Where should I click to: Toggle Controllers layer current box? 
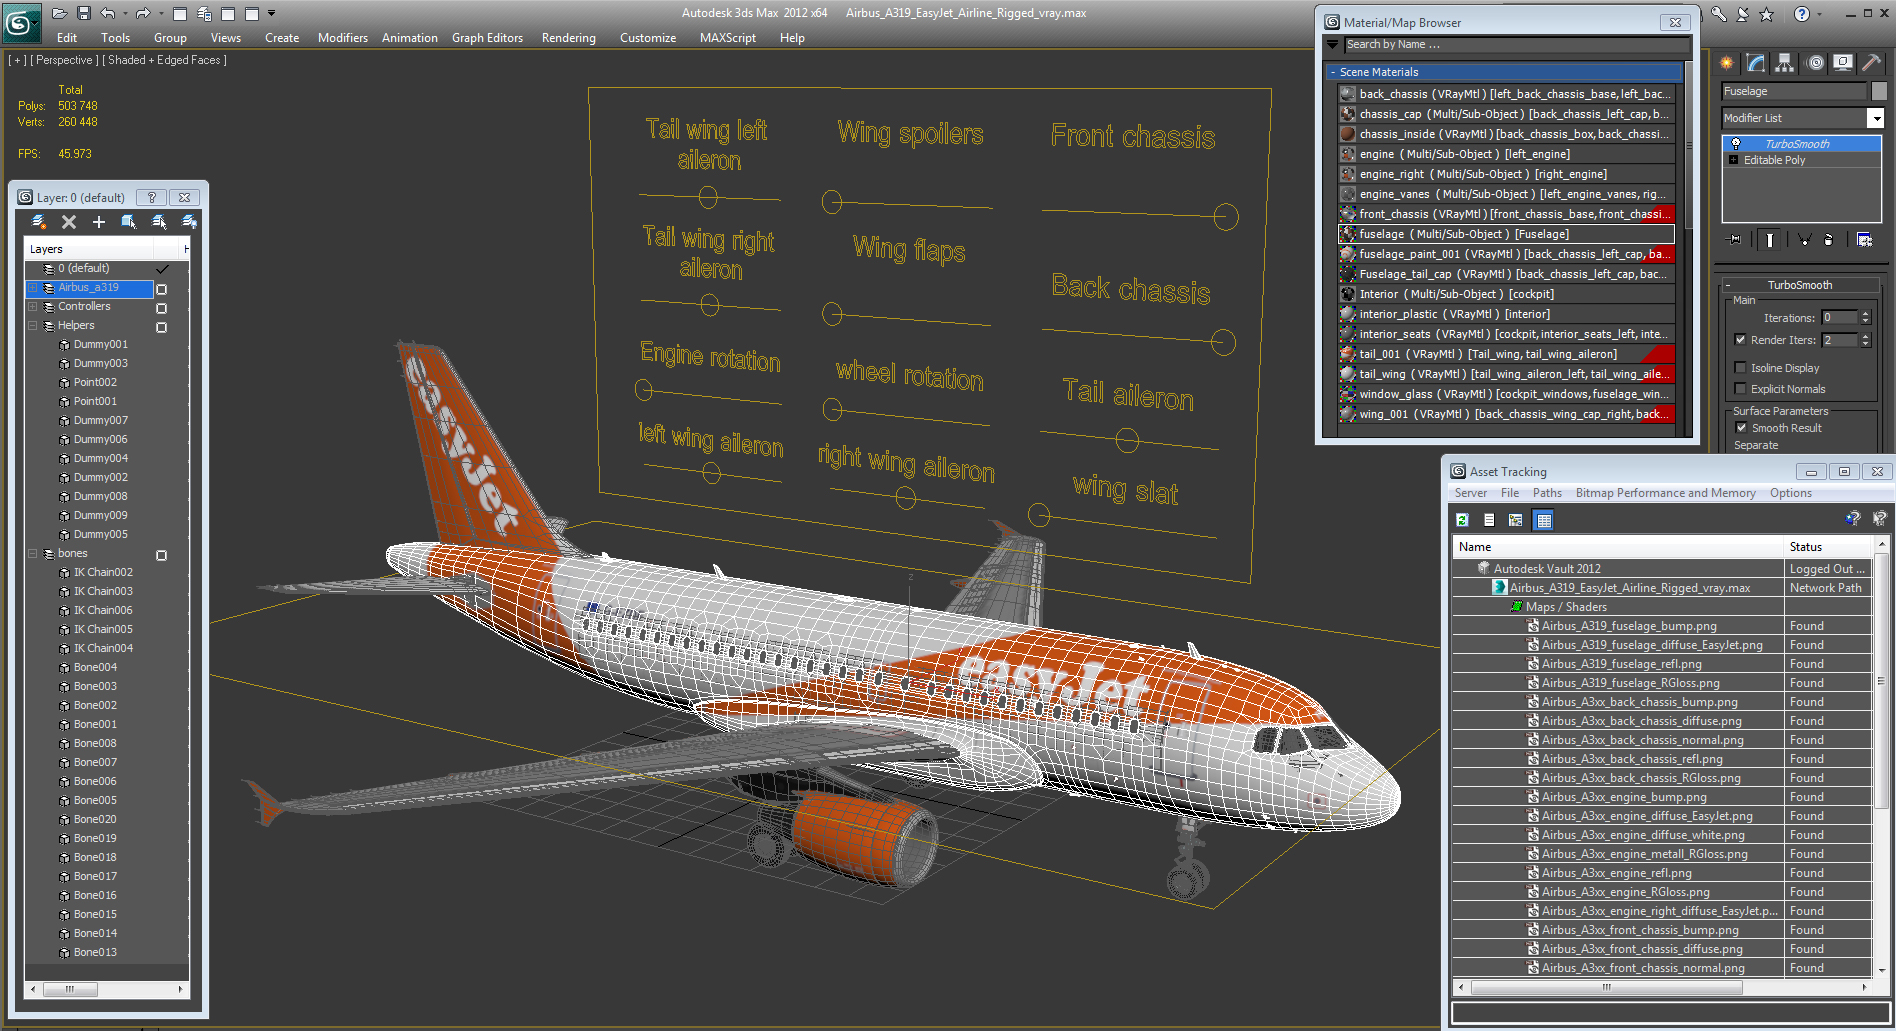click(x=161, y=308)
